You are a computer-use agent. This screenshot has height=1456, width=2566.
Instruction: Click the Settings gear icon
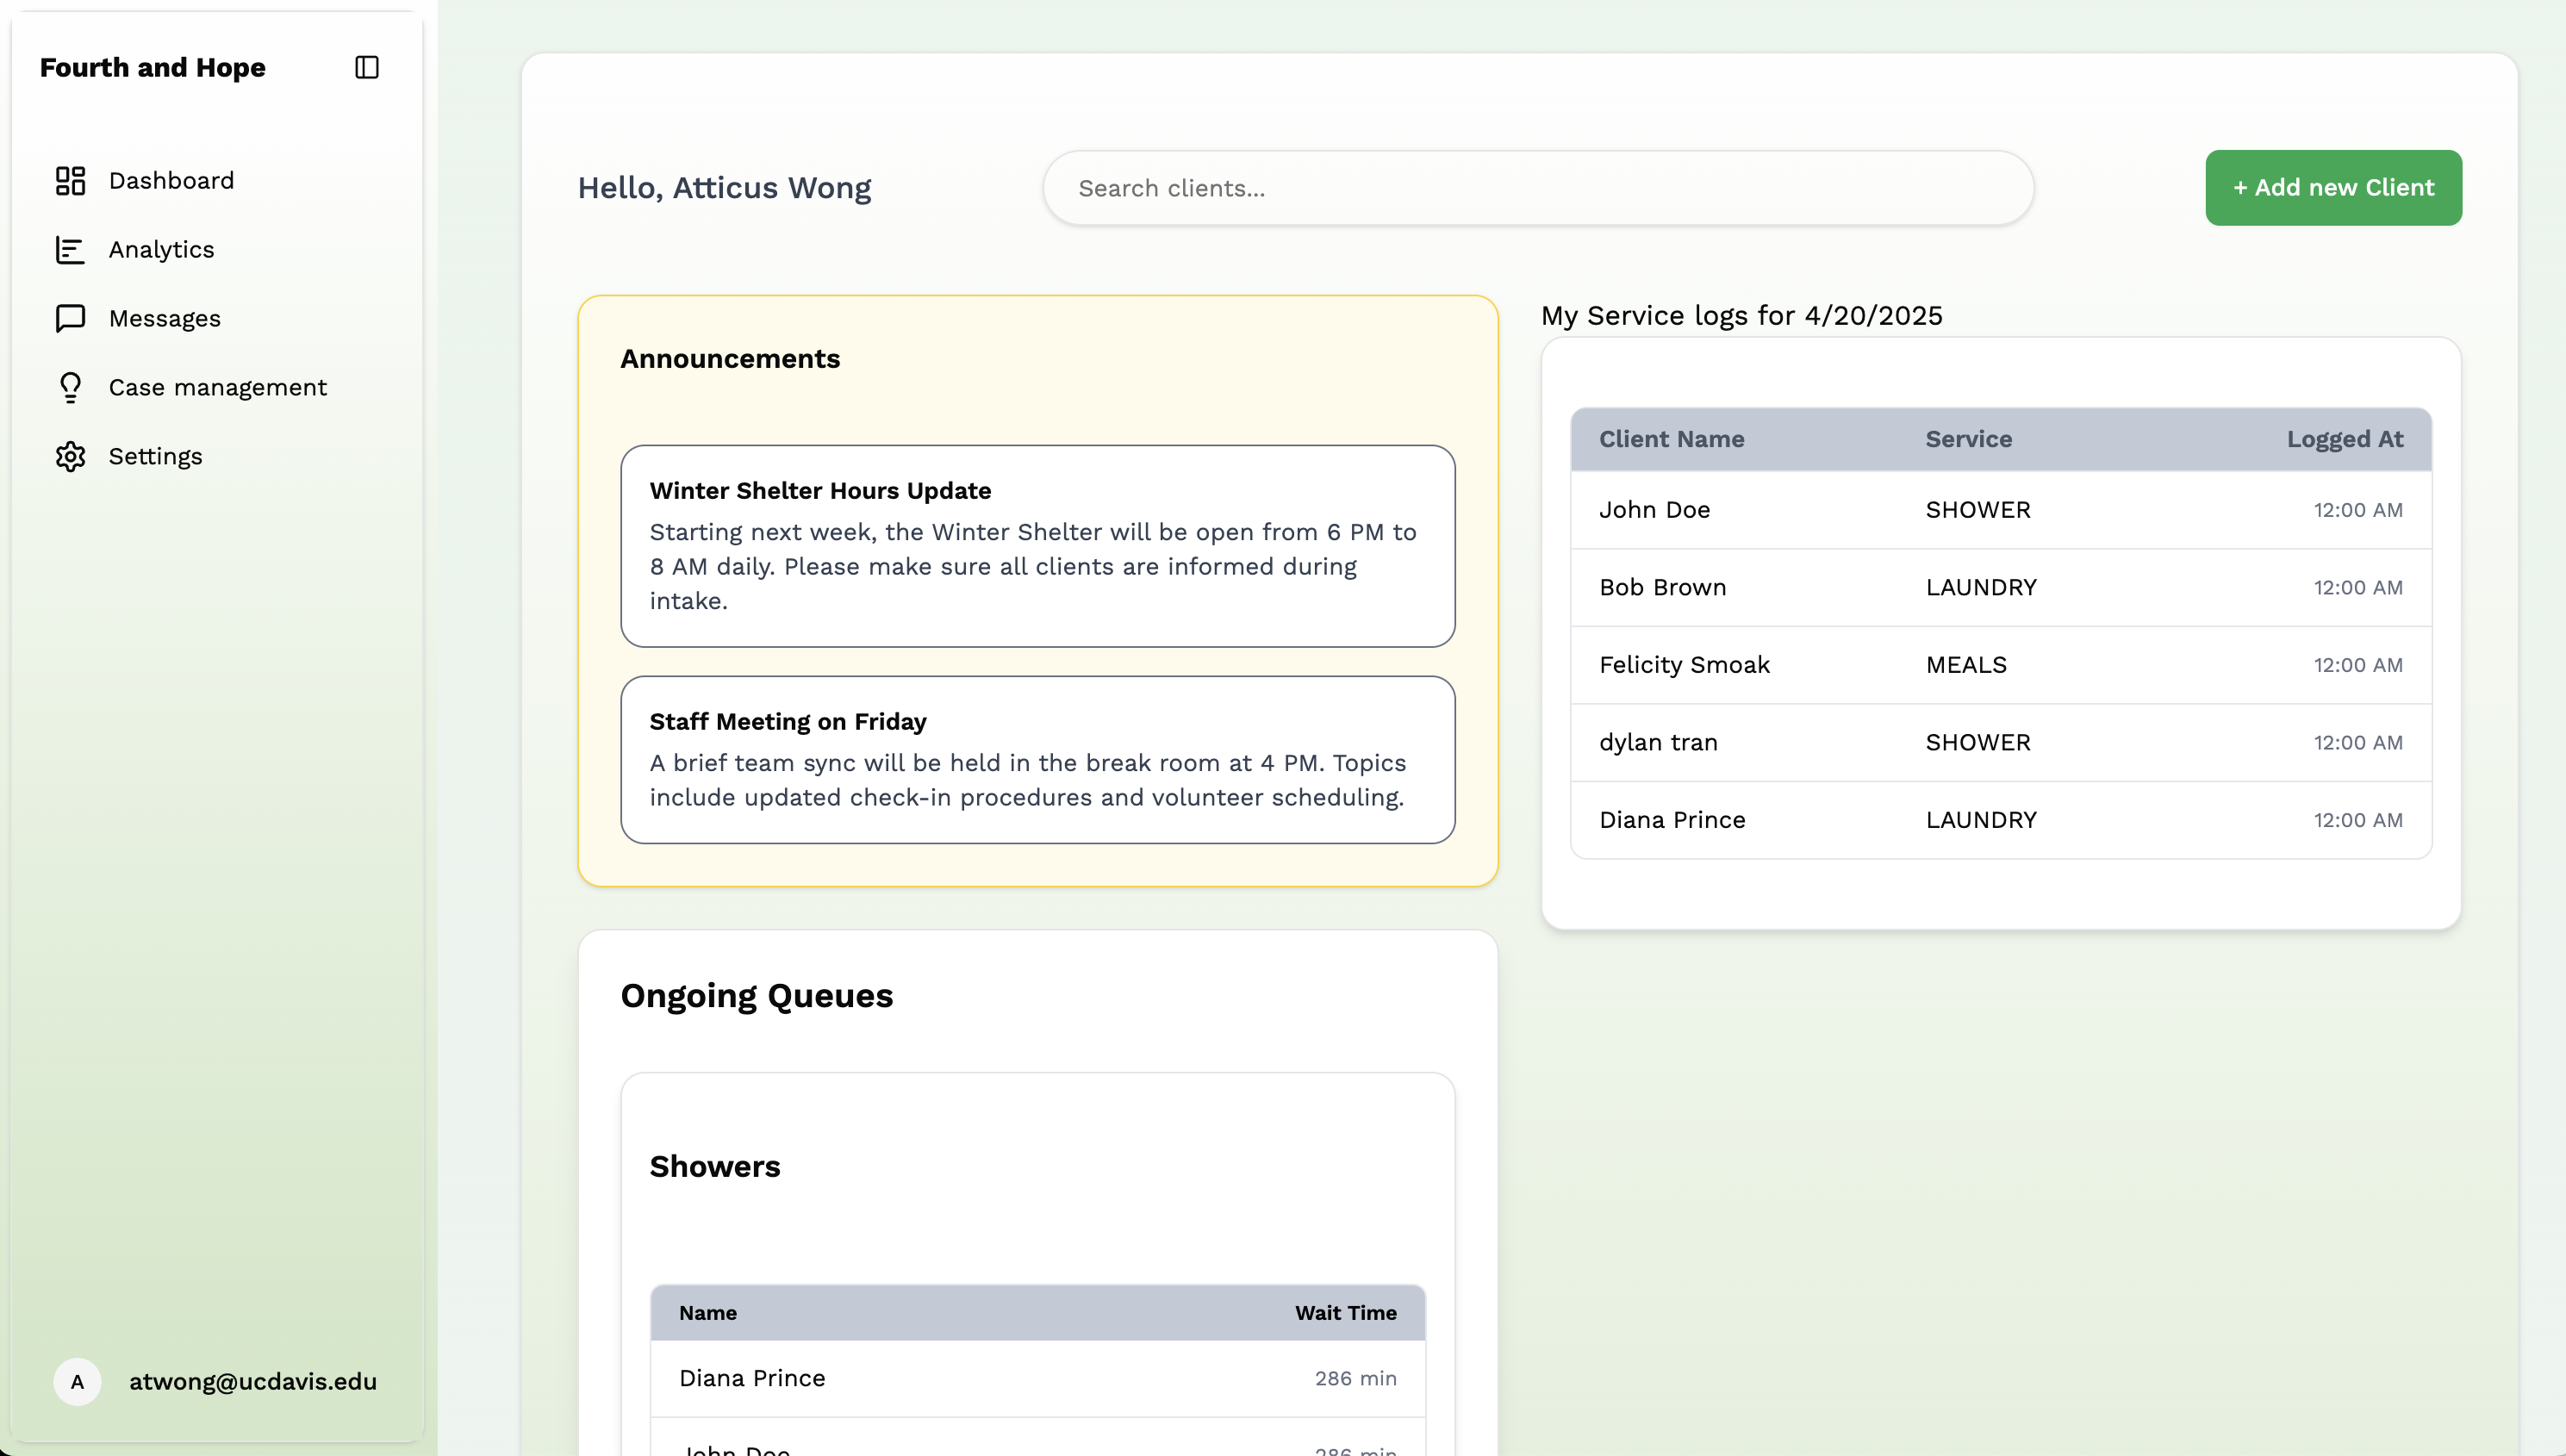70,456
